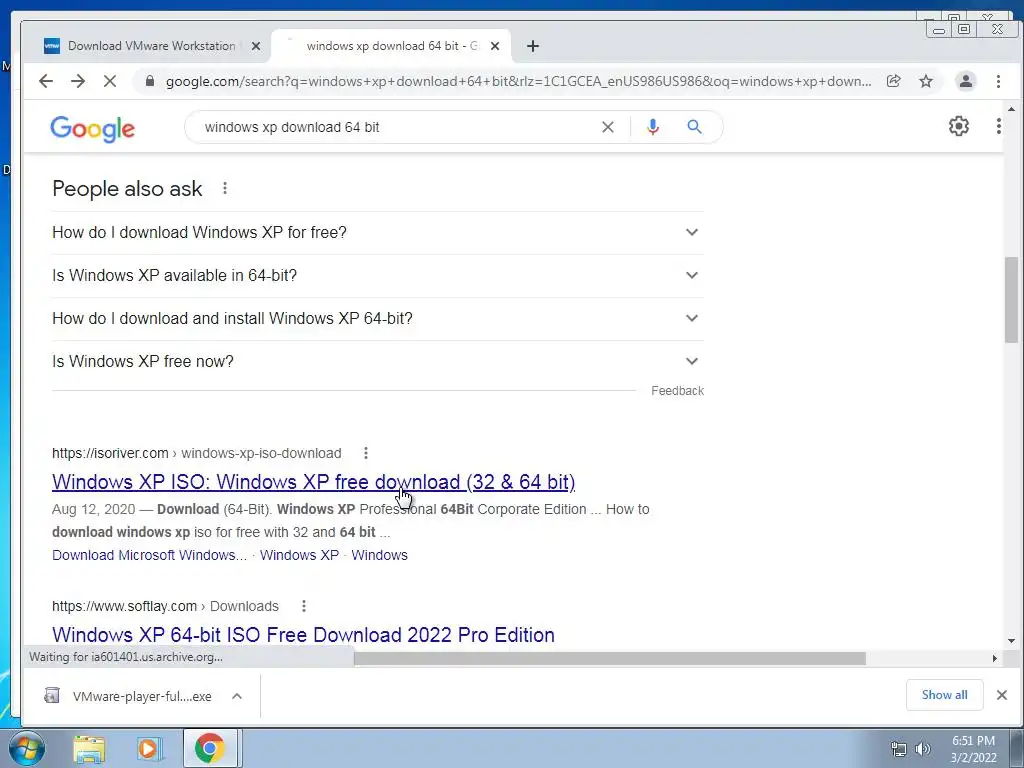Click the Download Microsoft Windows sublink
This screenshot has height=768, width=1024.
tap(150, 555)
